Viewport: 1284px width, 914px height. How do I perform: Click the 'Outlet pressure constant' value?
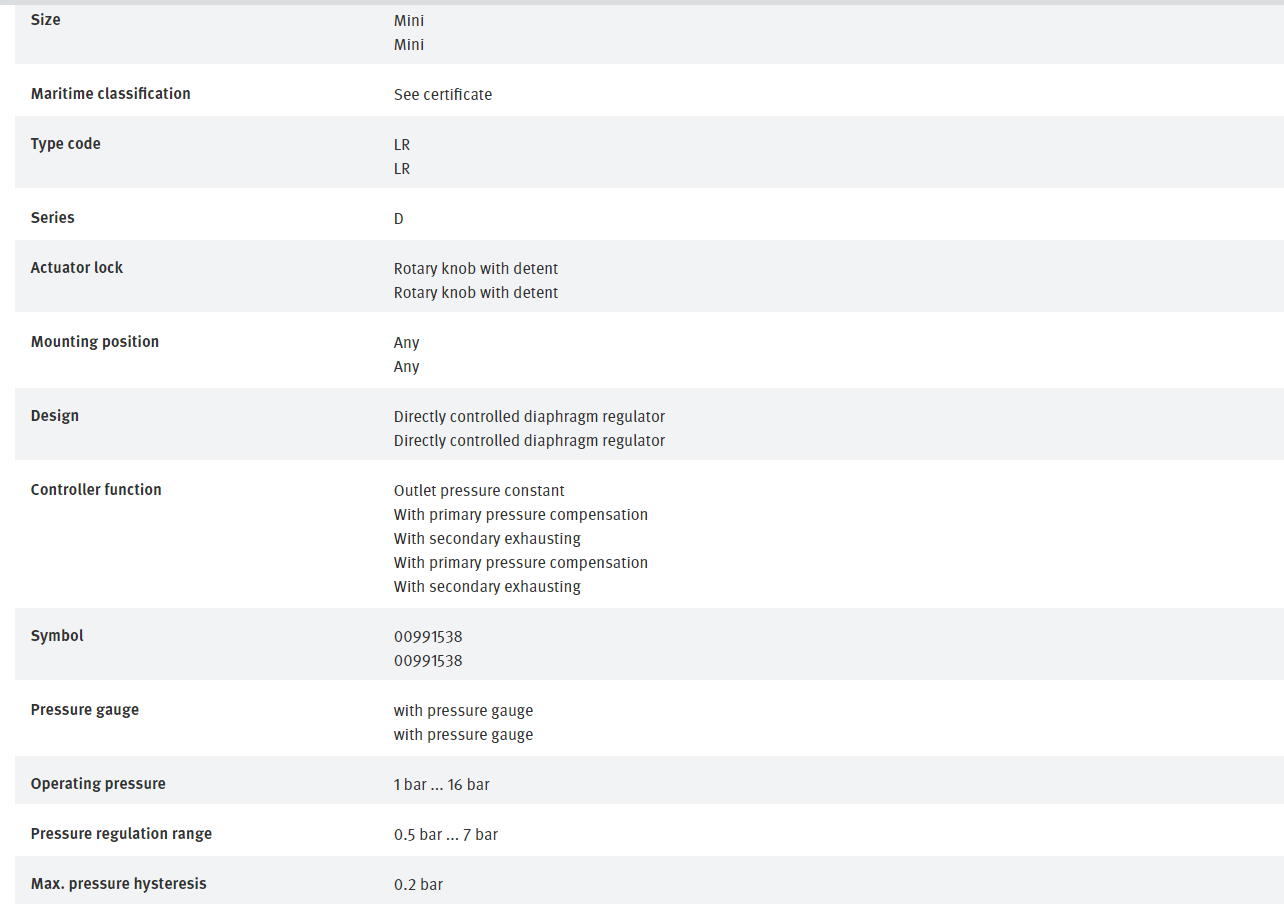click(x=479, y=491)
